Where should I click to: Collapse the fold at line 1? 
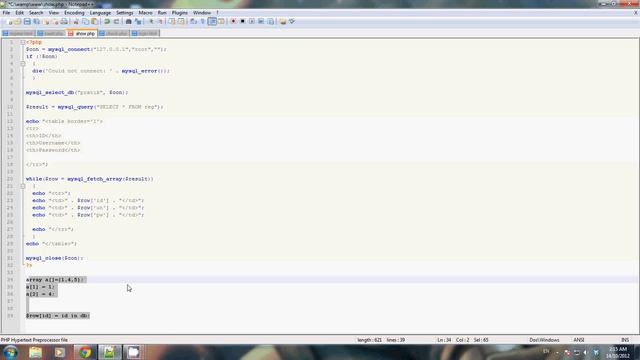pos(23,42)
